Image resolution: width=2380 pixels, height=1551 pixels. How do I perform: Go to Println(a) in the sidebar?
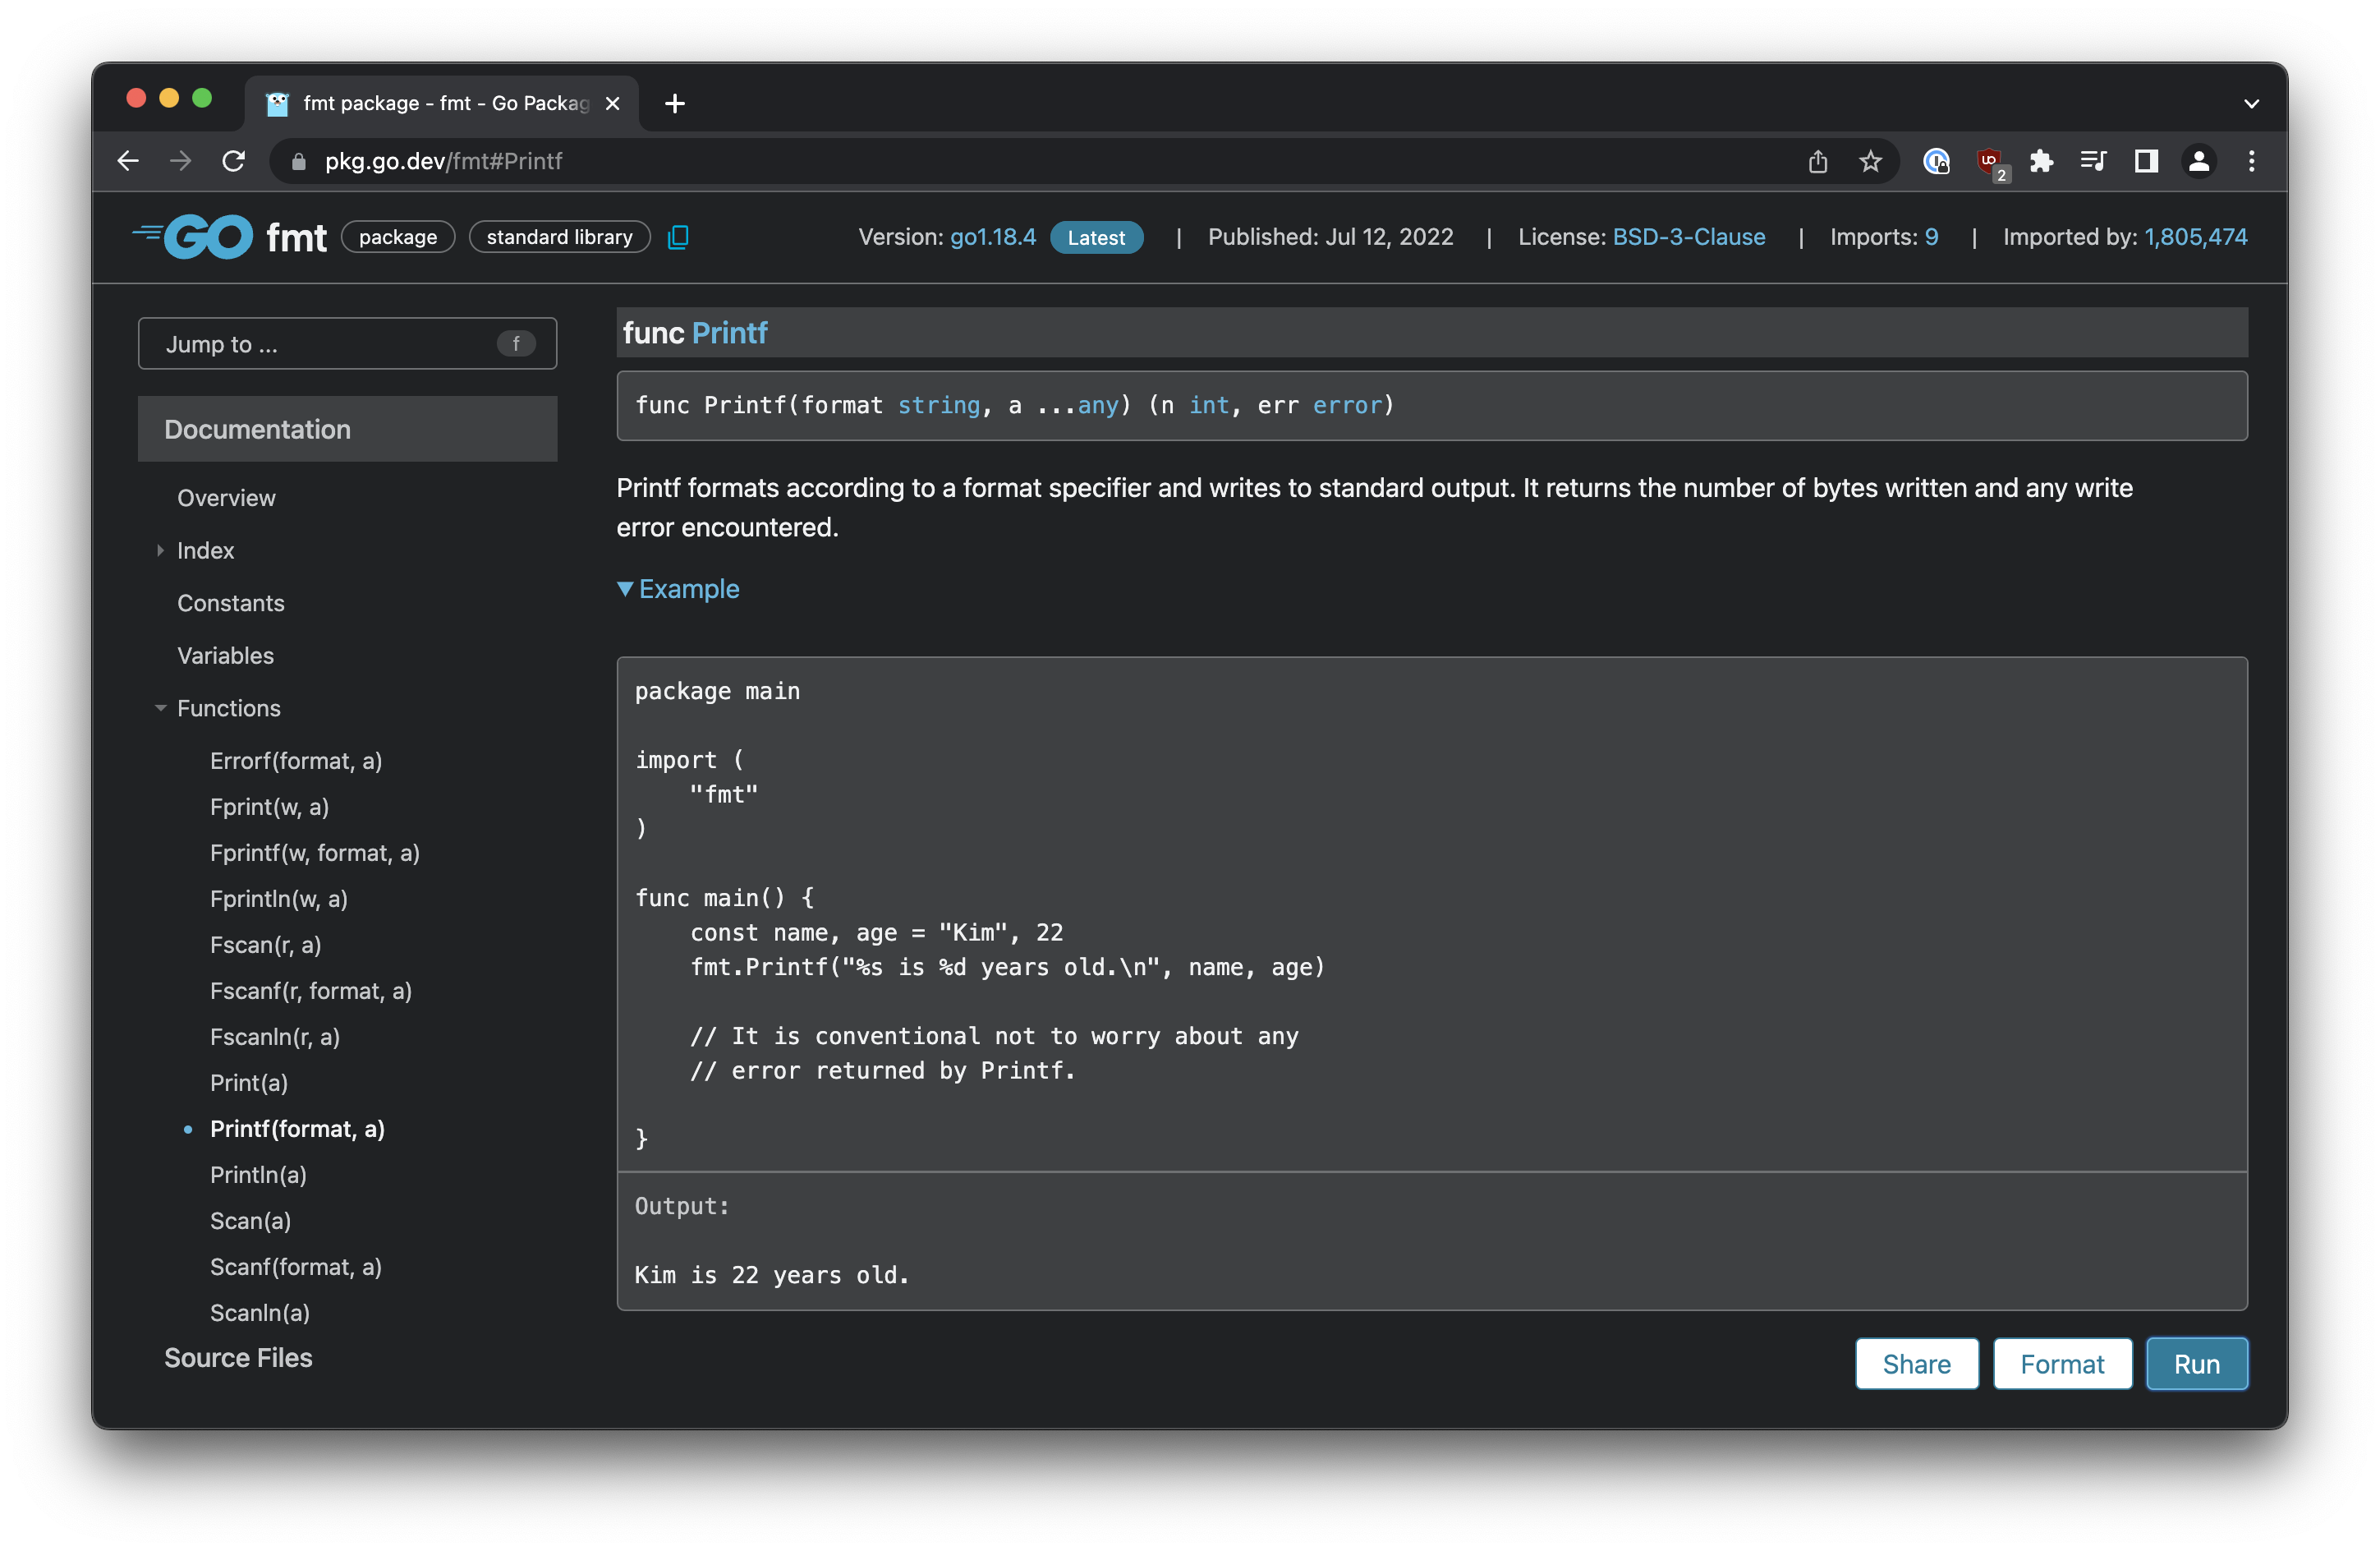coord(258,1175)
